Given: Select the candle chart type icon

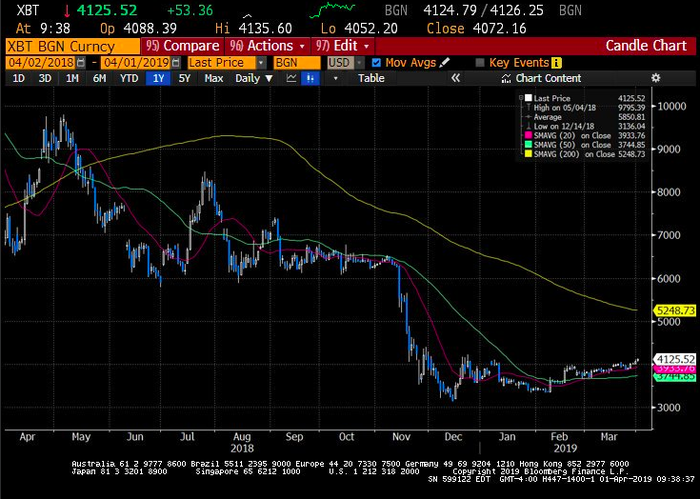Looking at the screenshot, I should [312, 78].
